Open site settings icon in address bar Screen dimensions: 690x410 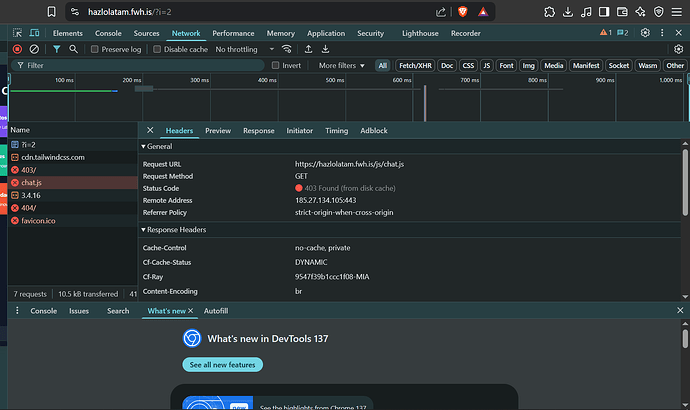(75, 12)
